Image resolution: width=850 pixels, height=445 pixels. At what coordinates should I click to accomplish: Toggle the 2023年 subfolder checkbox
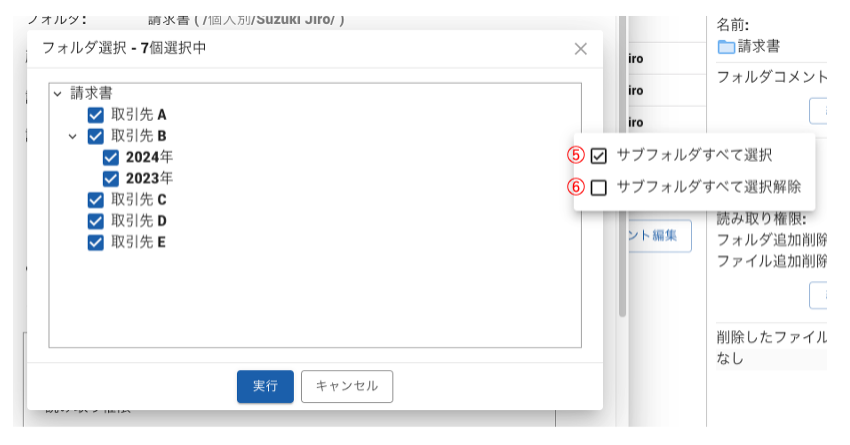[x=111, y=178]
